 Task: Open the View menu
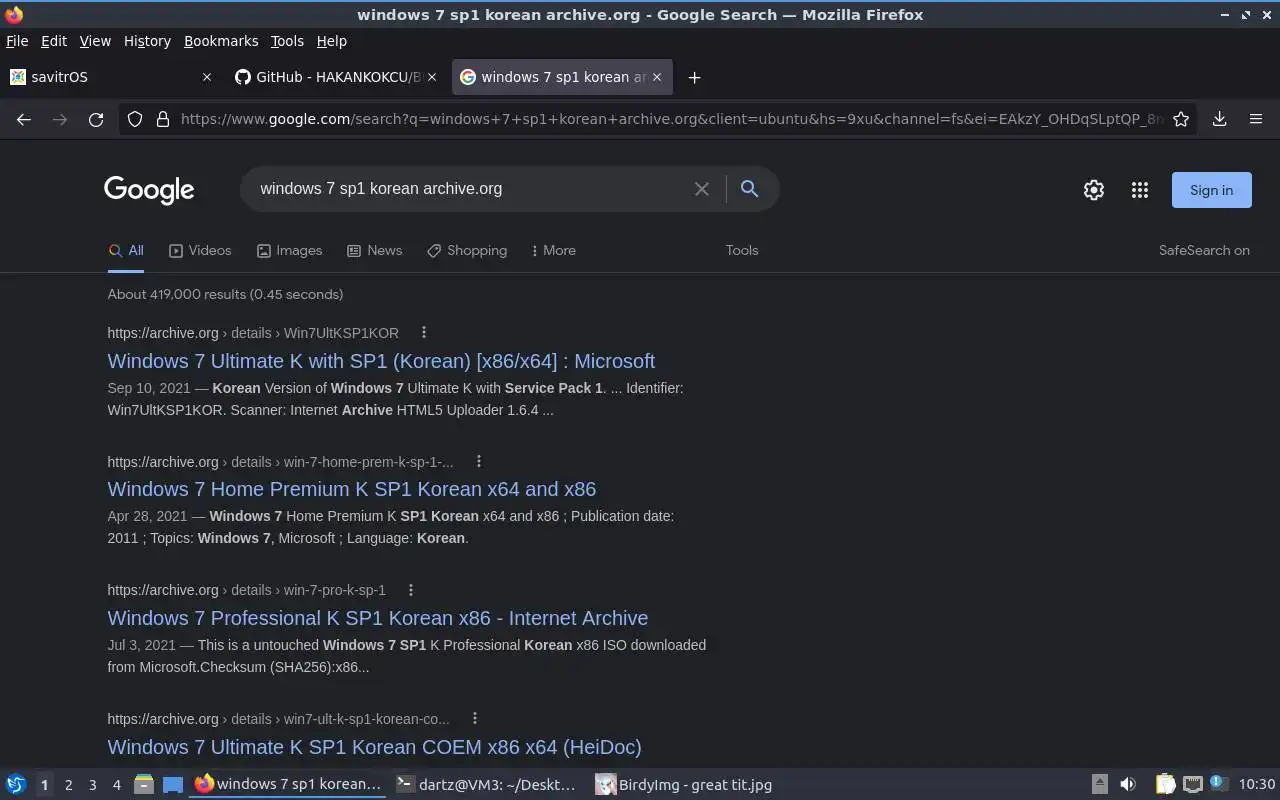pyautogui.click(x=95, y=41)
